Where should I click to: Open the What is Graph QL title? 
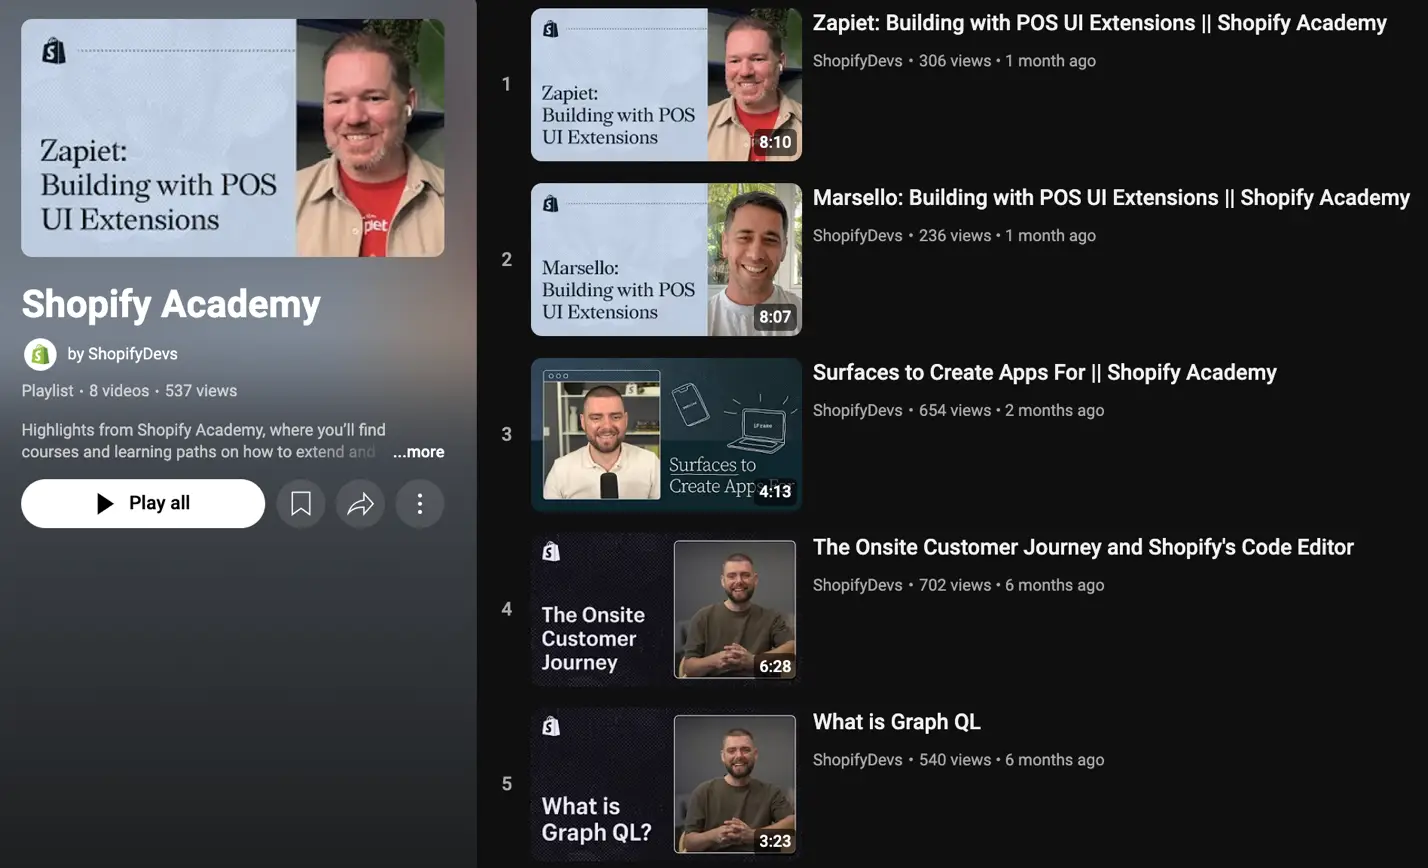pos(897,722)
